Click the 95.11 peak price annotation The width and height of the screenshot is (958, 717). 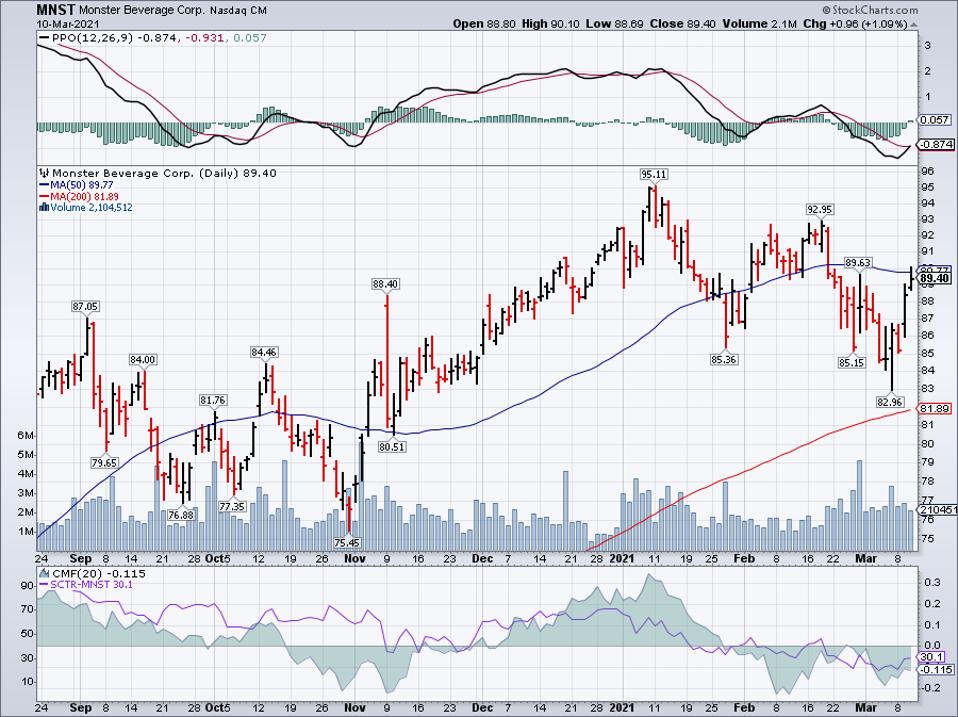(x=654, y=174)
